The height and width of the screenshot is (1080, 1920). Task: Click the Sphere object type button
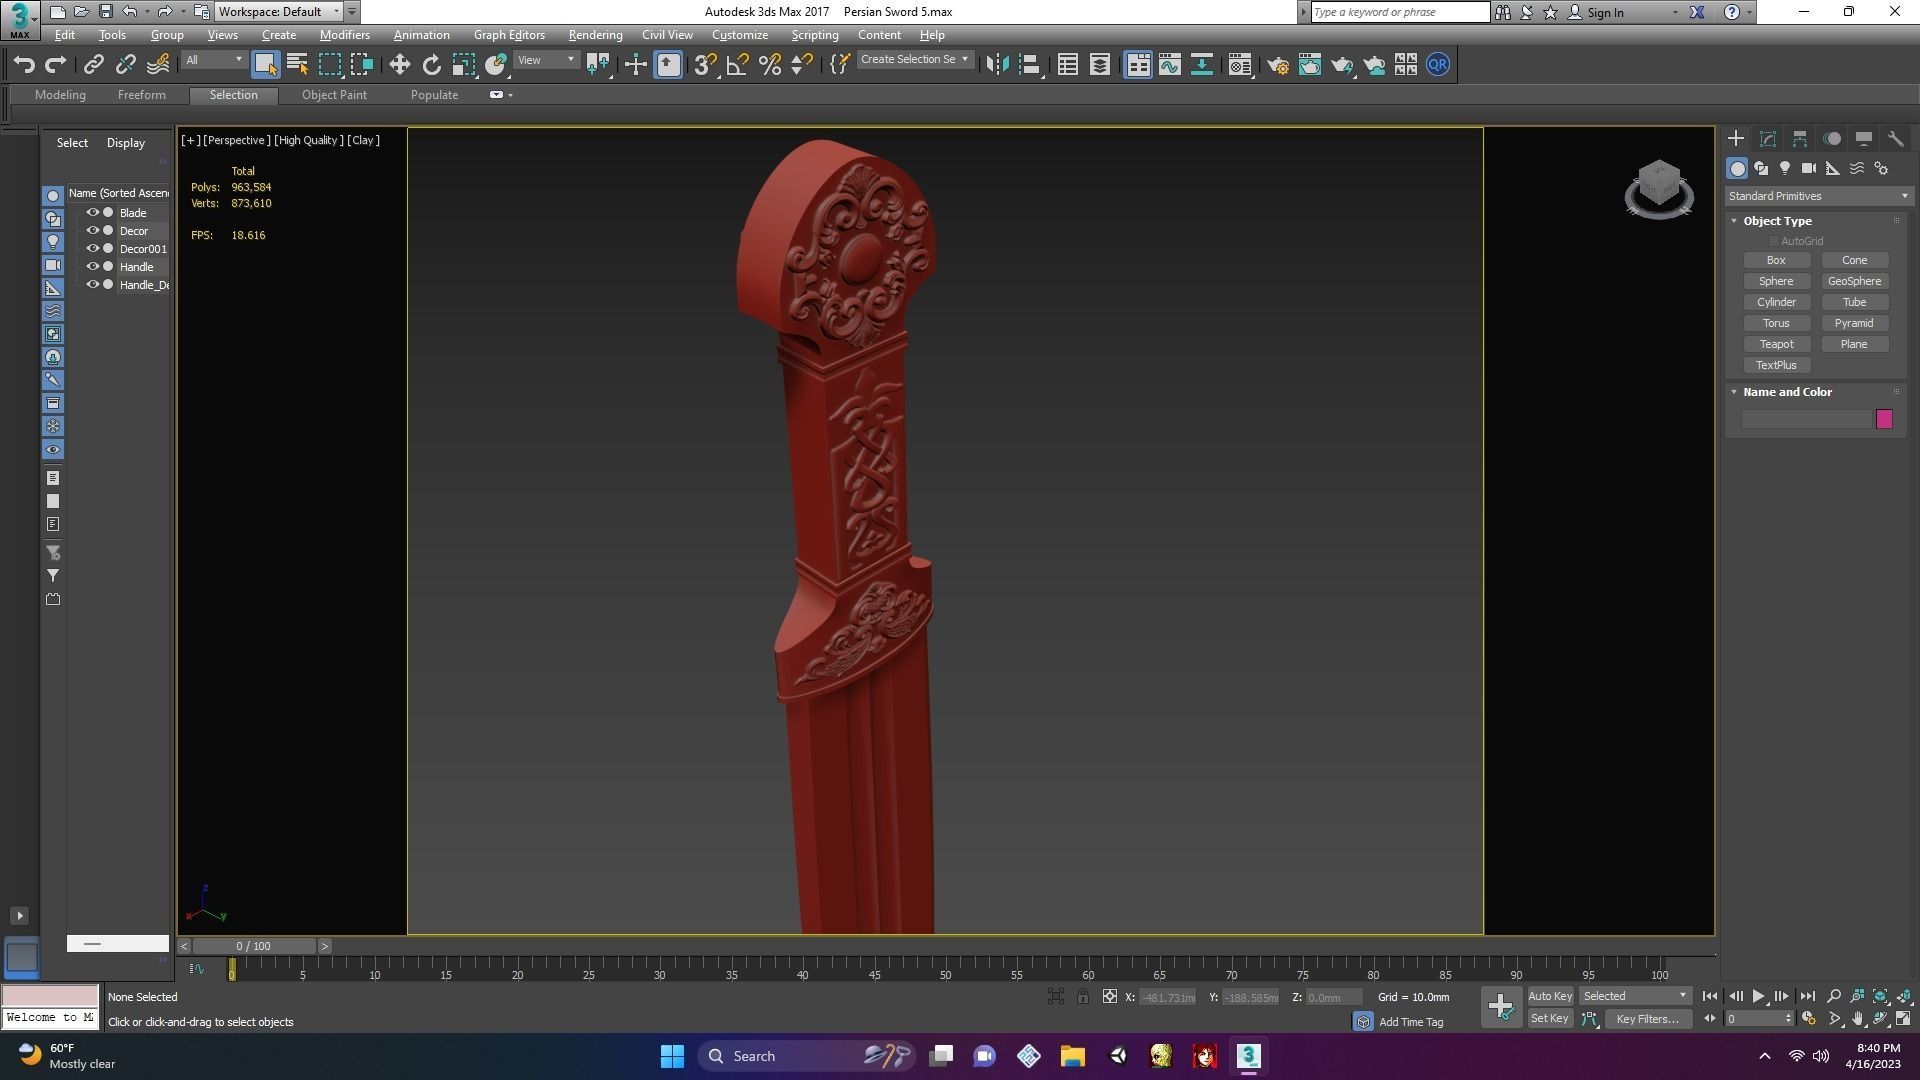tap(1777, 281)
